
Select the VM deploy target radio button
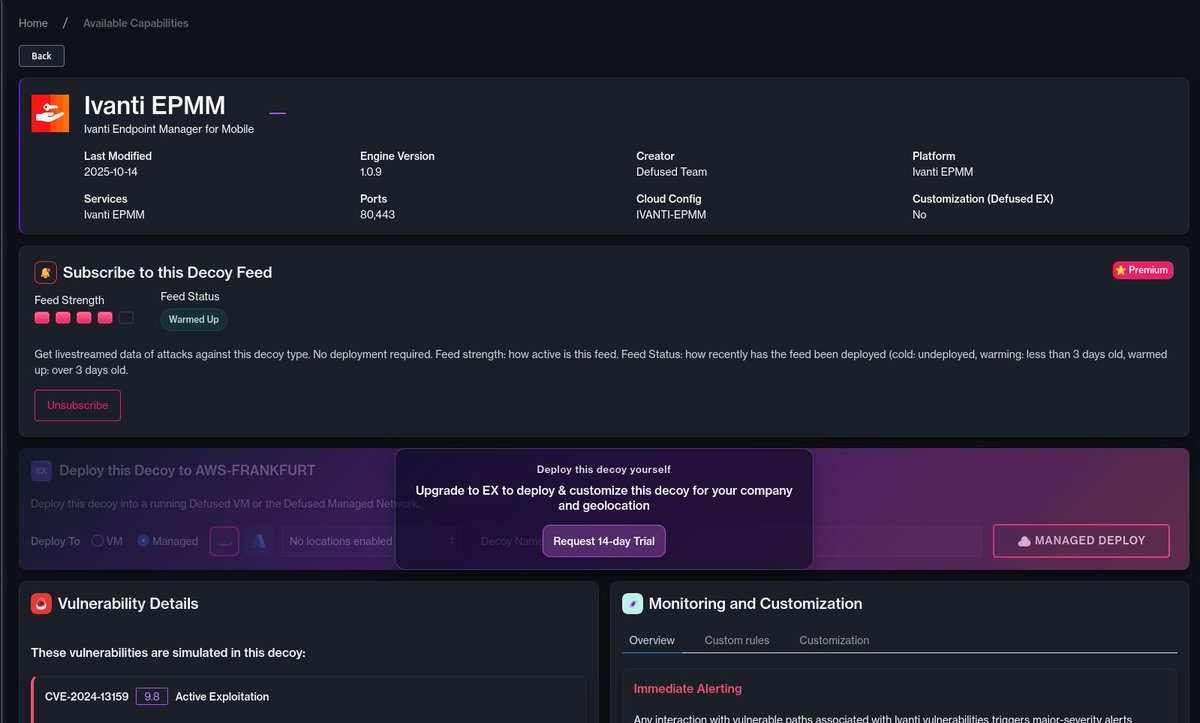(x=98, y=540)
